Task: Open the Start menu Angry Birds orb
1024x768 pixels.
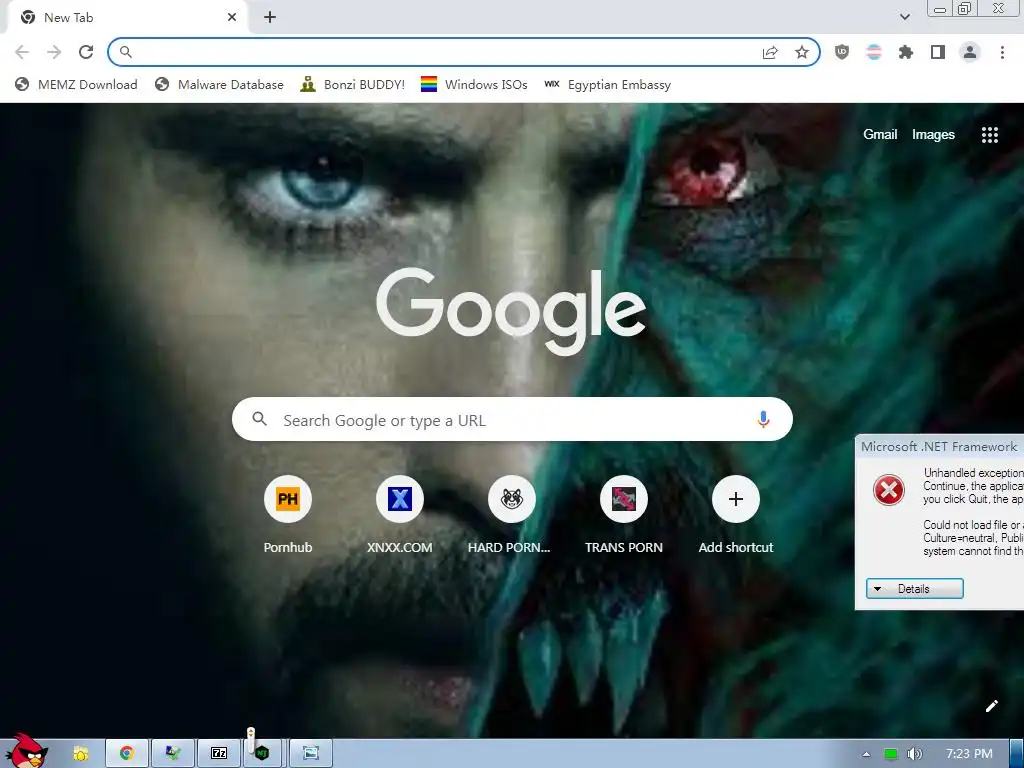Action: (26, 750)
